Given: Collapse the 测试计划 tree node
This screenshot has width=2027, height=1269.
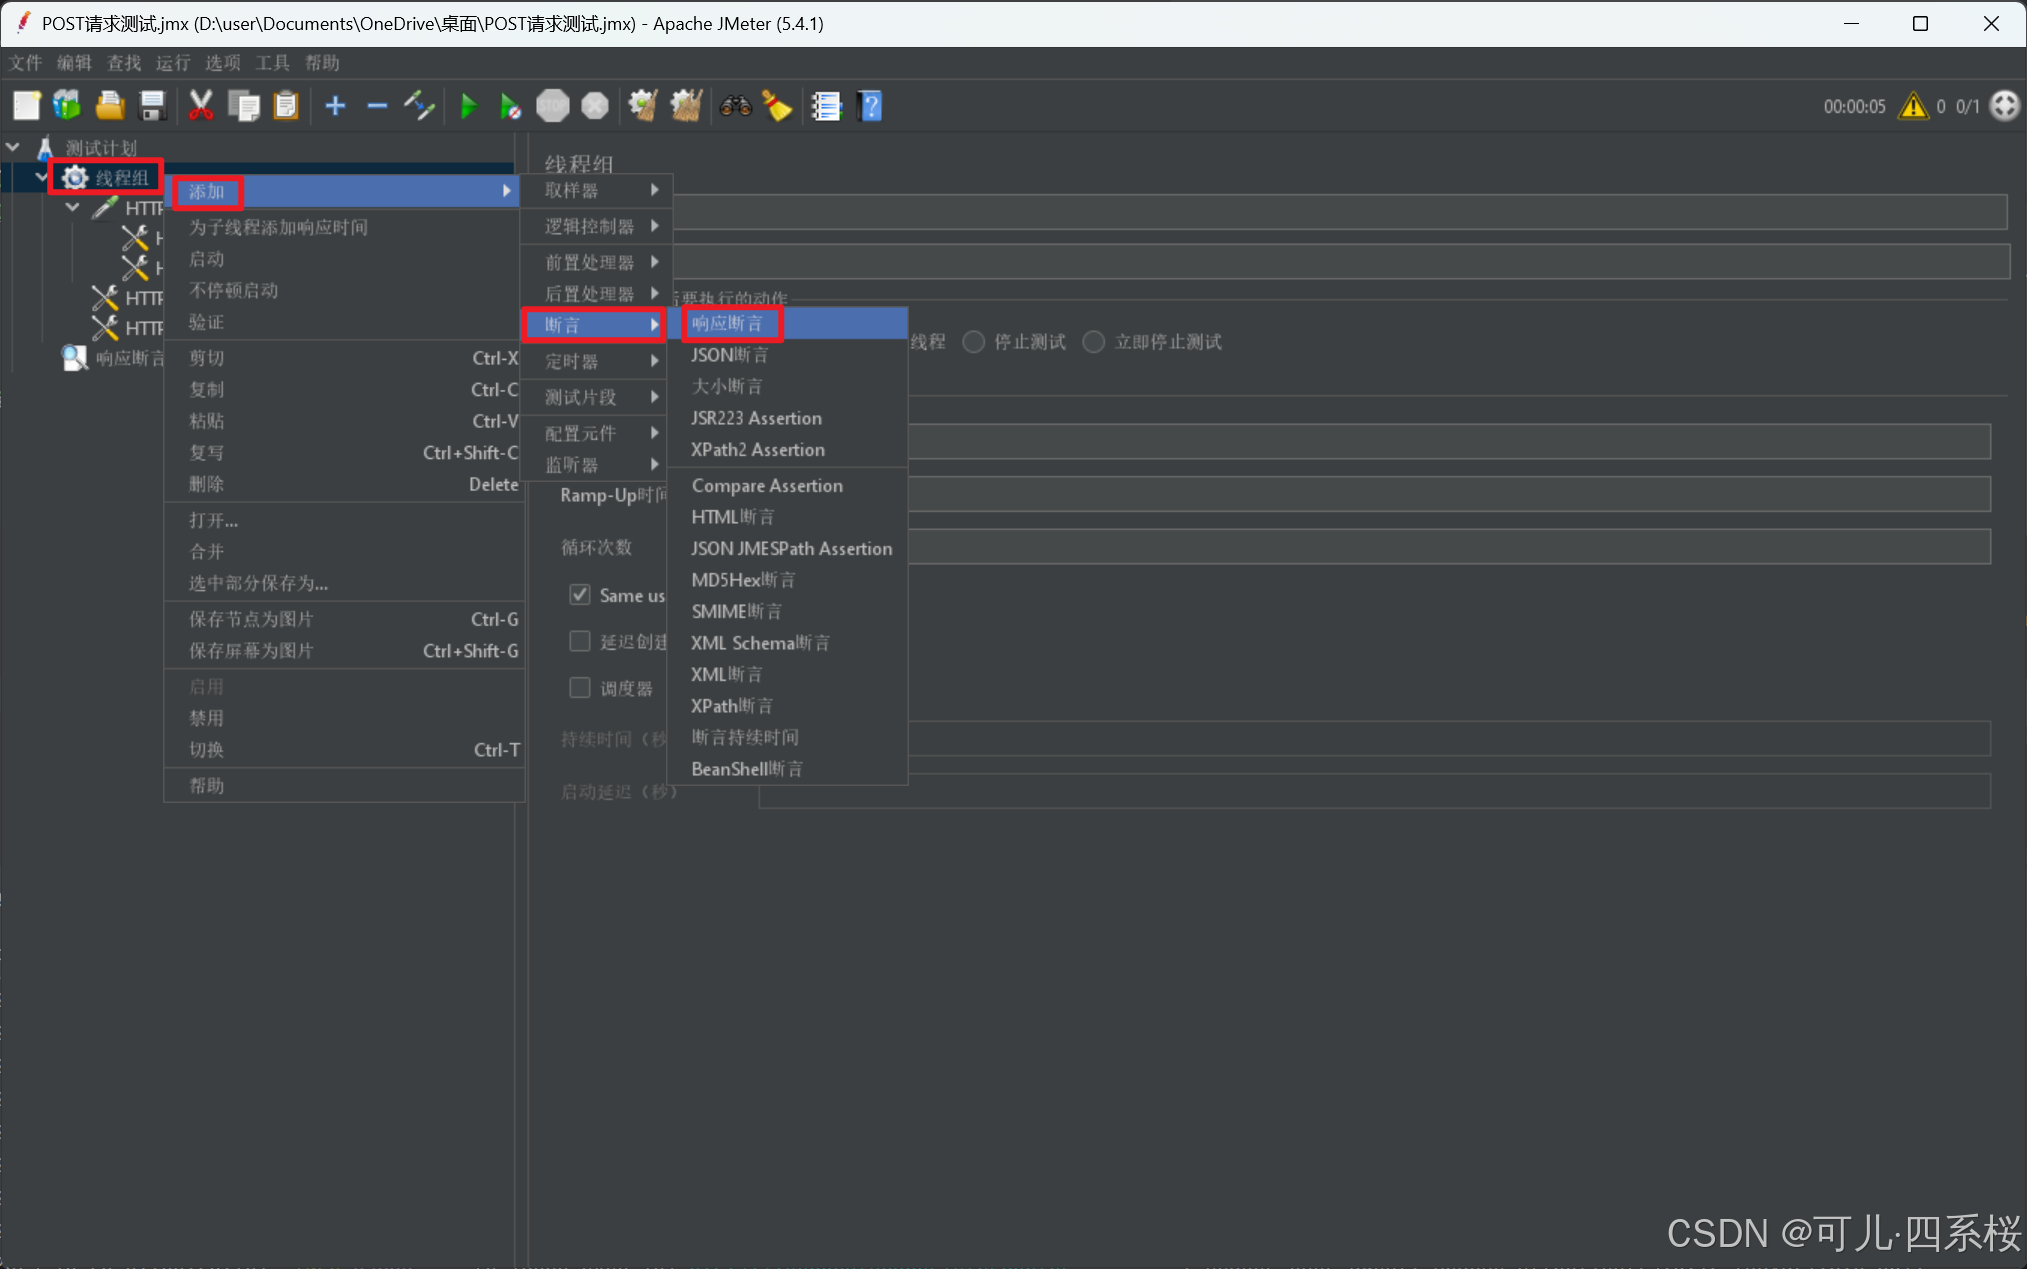Looking at the screenshot, I should tap(14, 148).
